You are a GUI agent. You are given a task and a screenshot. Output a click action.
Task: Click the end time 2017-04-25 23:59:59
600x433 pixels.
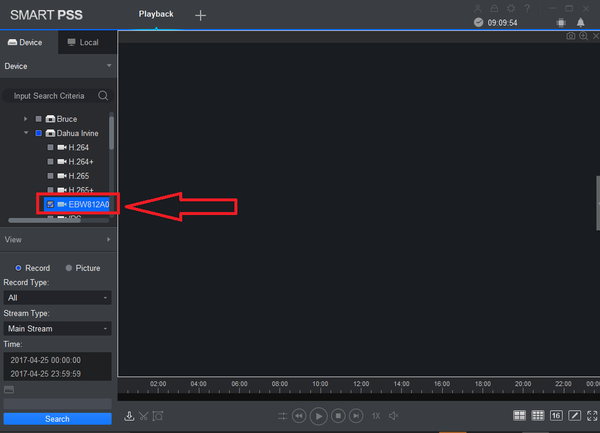[x=46, y=374]
